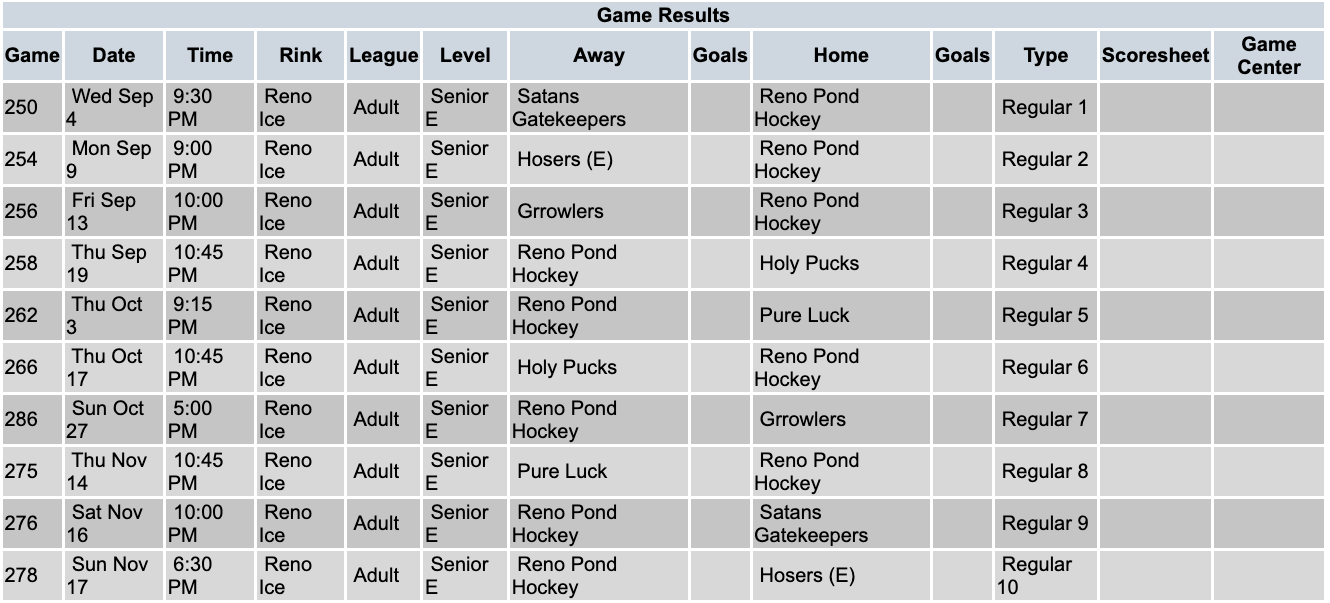Click Grrowlers away team in game 256
1330x603 pixels.
point(560,212)
